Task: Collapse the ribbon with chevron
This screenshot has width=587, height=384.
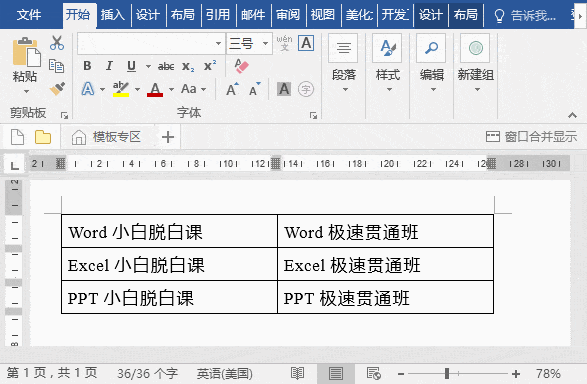Action: (572, 115)
